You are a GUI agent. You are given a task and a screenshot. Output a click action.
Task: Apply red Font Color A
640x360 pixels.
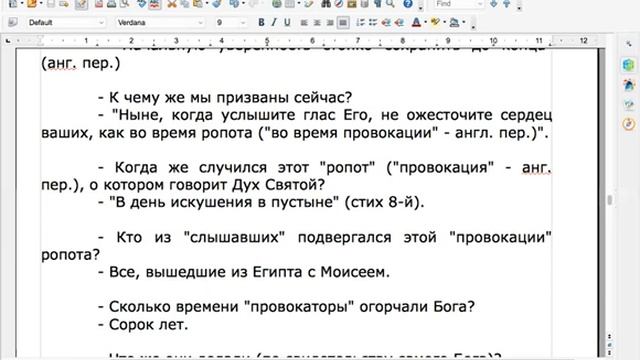coord(416,23)
